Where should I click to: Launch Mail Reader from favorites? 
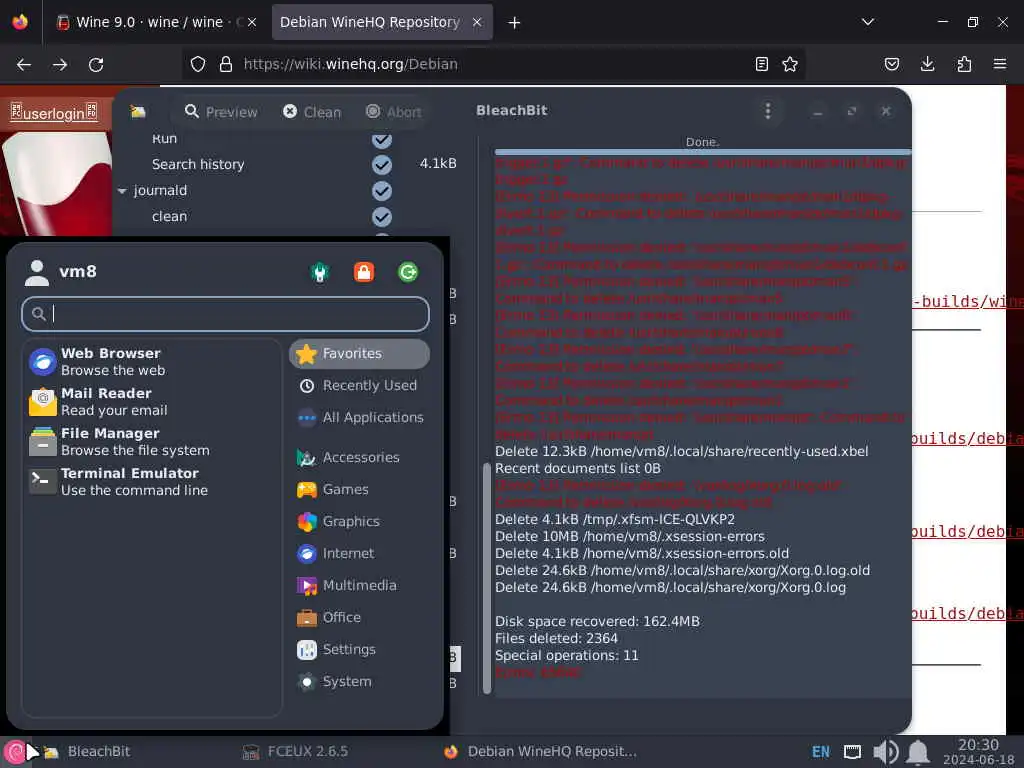click(x=154, y=401)
